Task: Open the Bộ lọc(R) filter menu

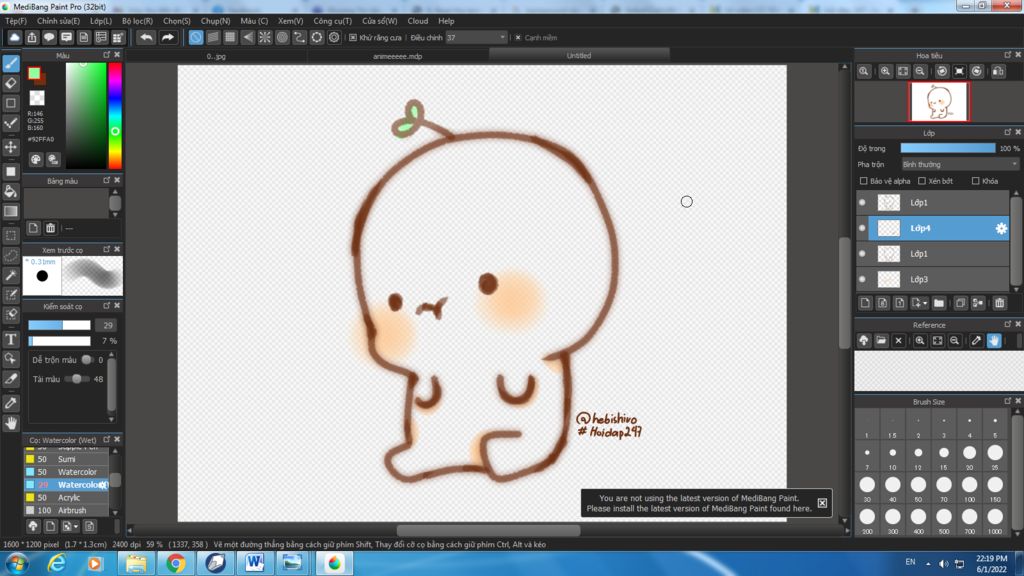Action: pyautogui.click(x=137, y=21)
